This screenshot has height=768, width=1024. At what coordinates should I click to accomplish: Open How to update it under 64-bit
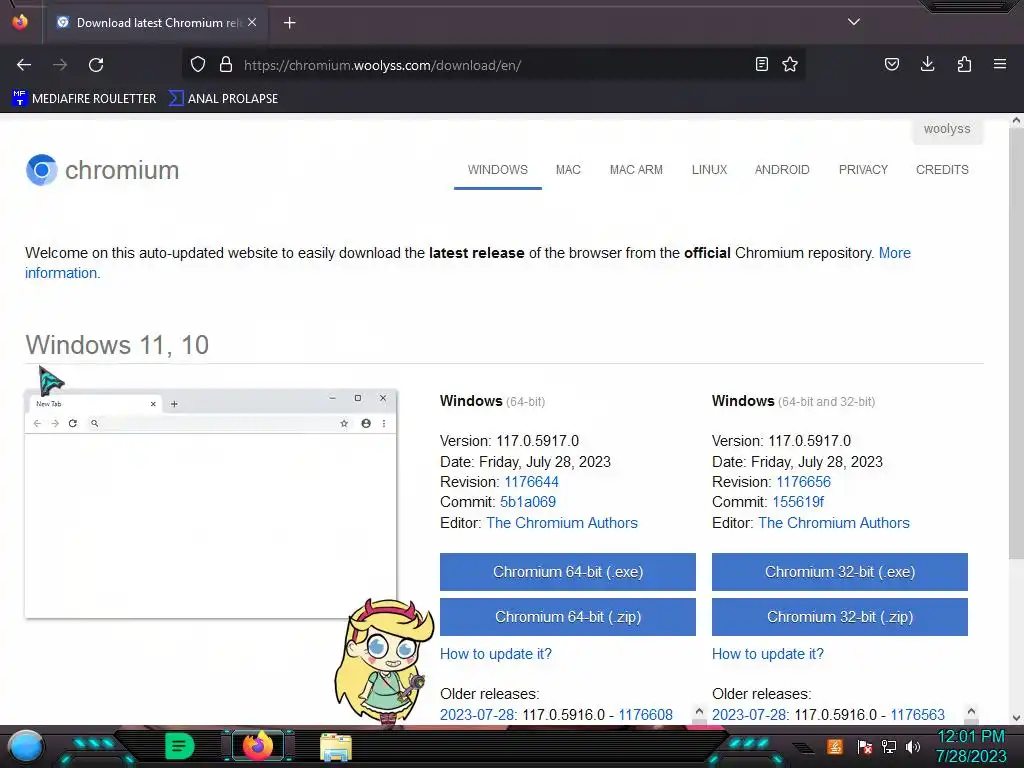(x=496, y=654)
